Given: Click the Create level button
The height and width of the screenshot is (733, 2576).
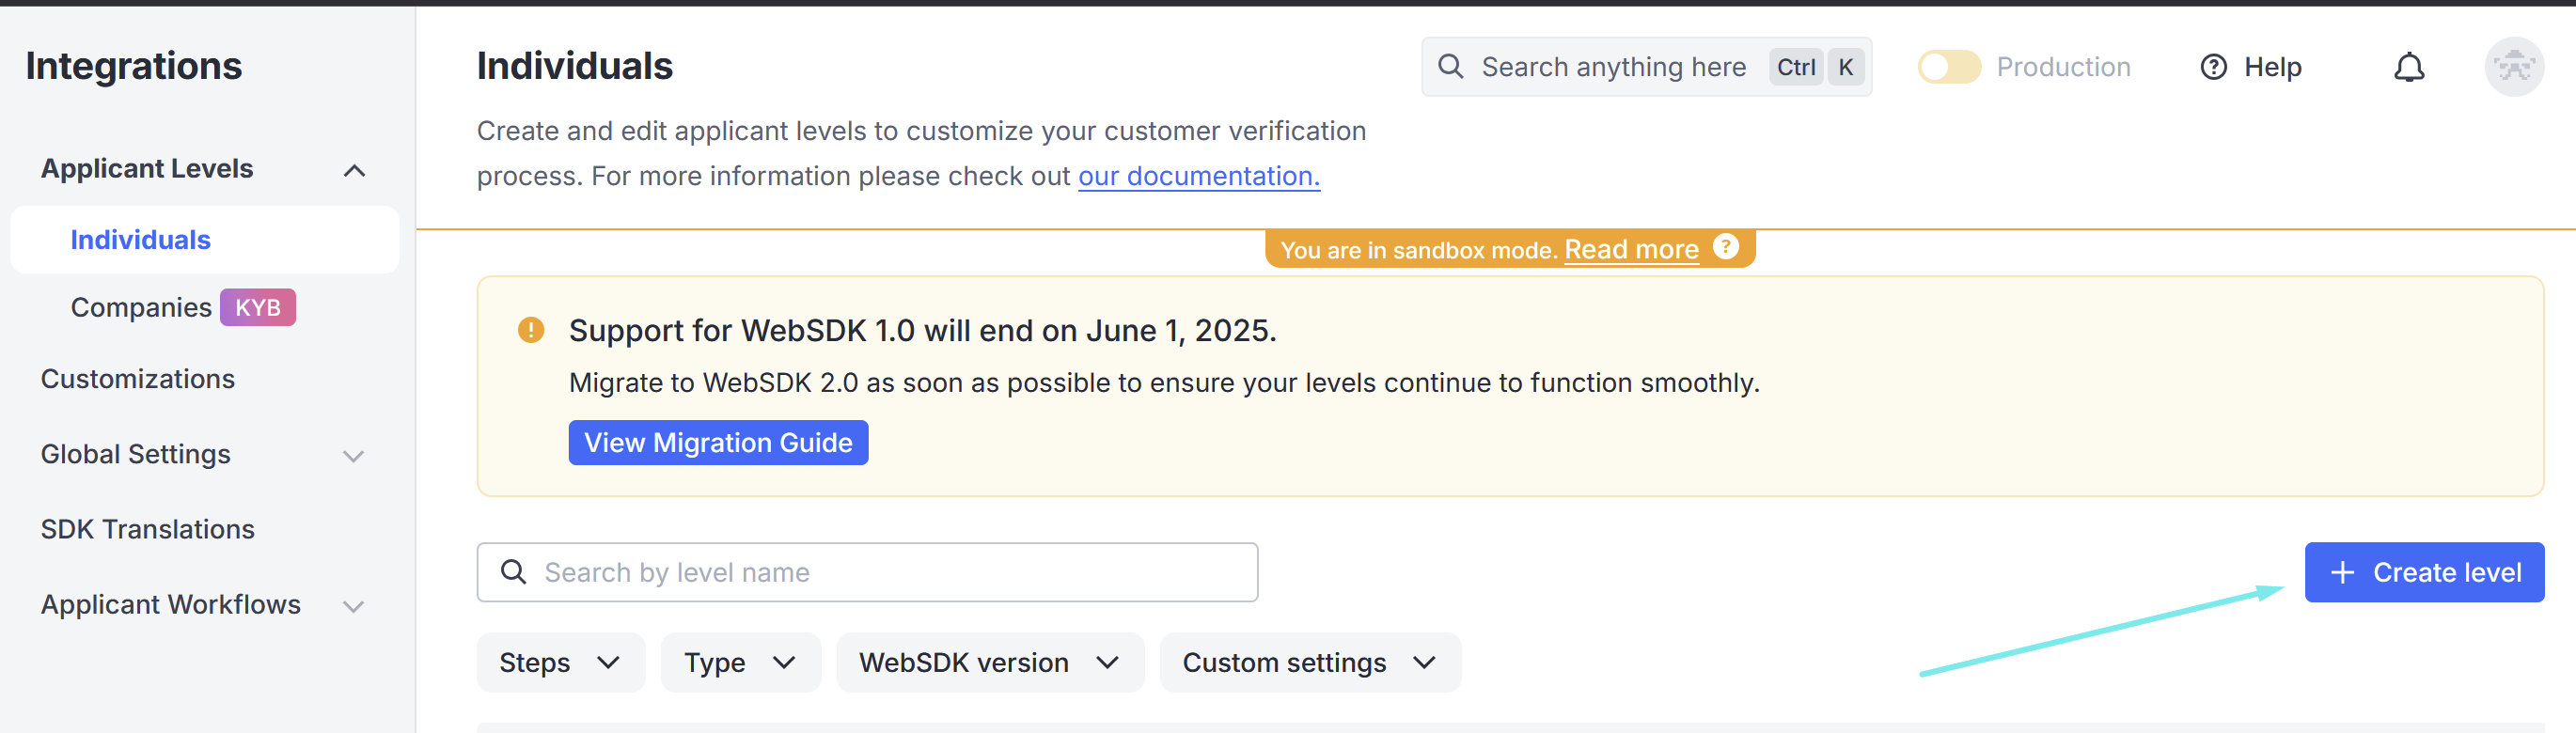Looking at the screenshot, I should 2424,572.
